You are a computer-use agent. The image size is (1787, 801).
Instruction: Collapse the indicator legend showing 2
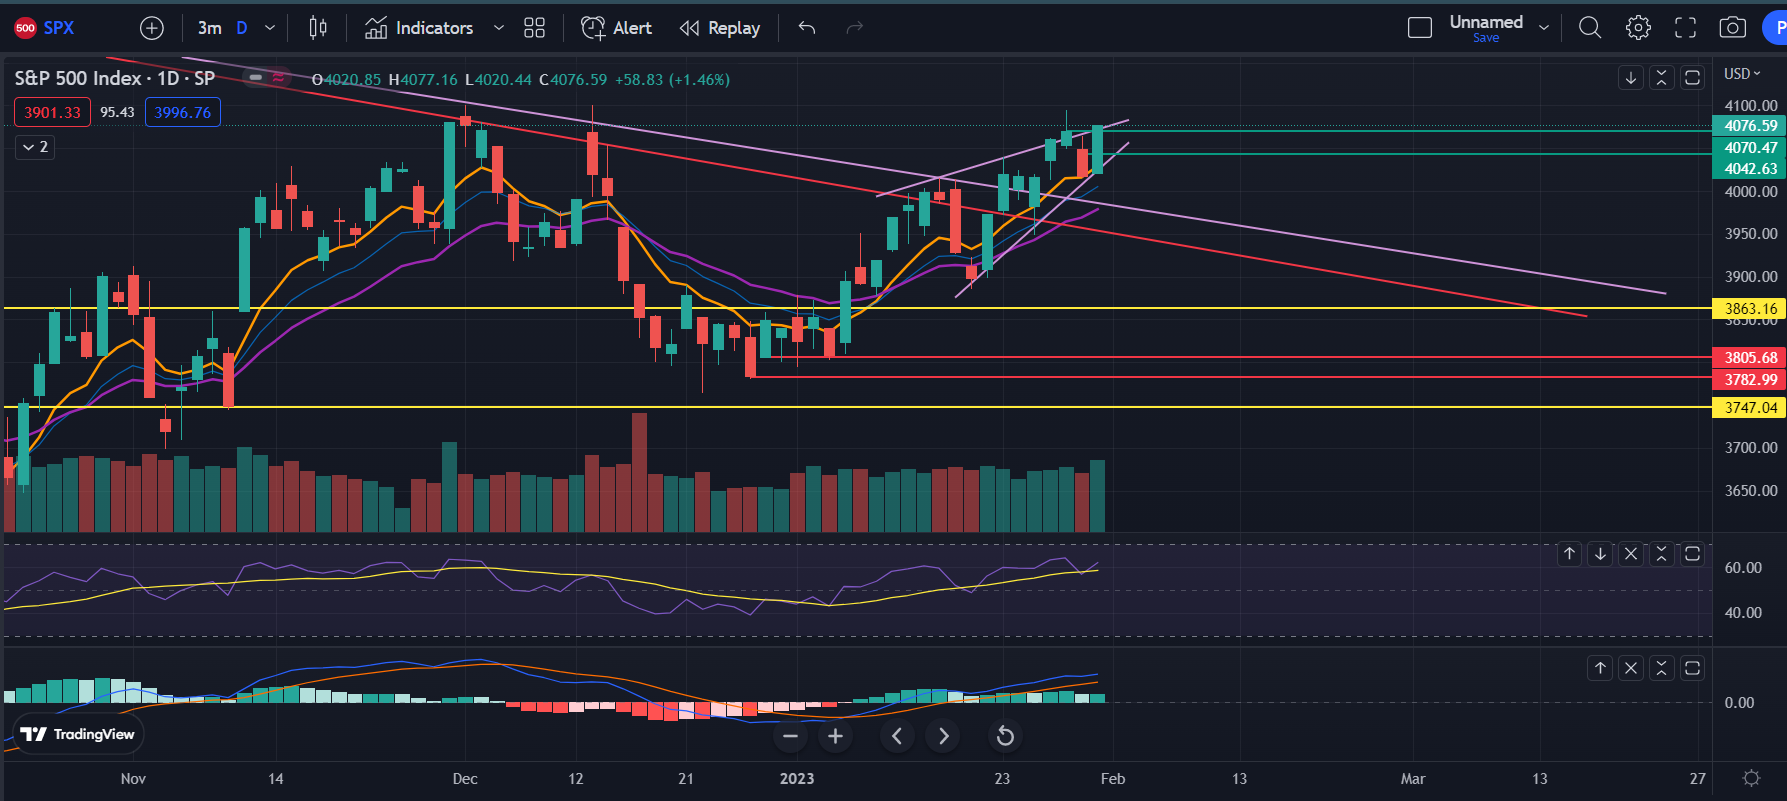[x=35, y=147]
